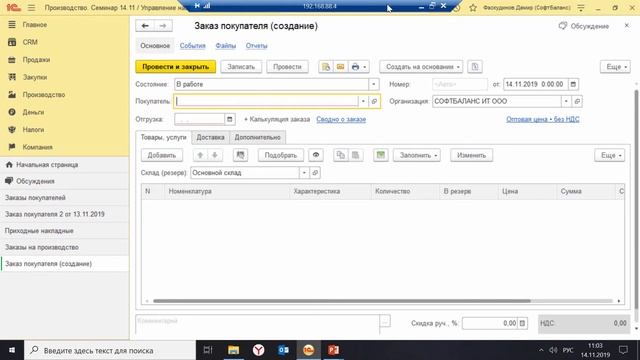
Task: Select the Дополнительно tab
Action: pyautogui.click(x=258, y=137)
